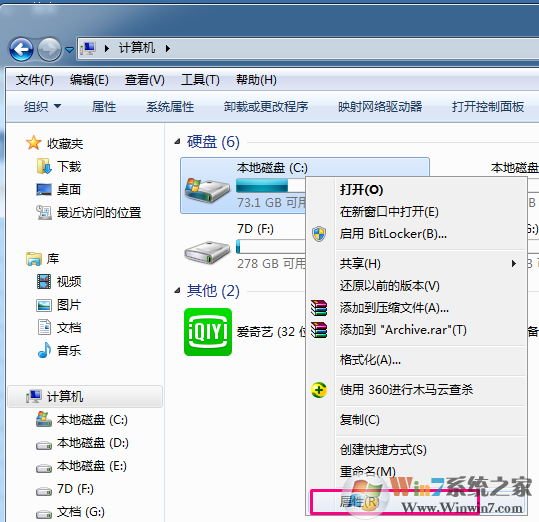Choose Enable BitLocker in context menu
This screenshot has width=539, height=522.
(x=393, y=234)
